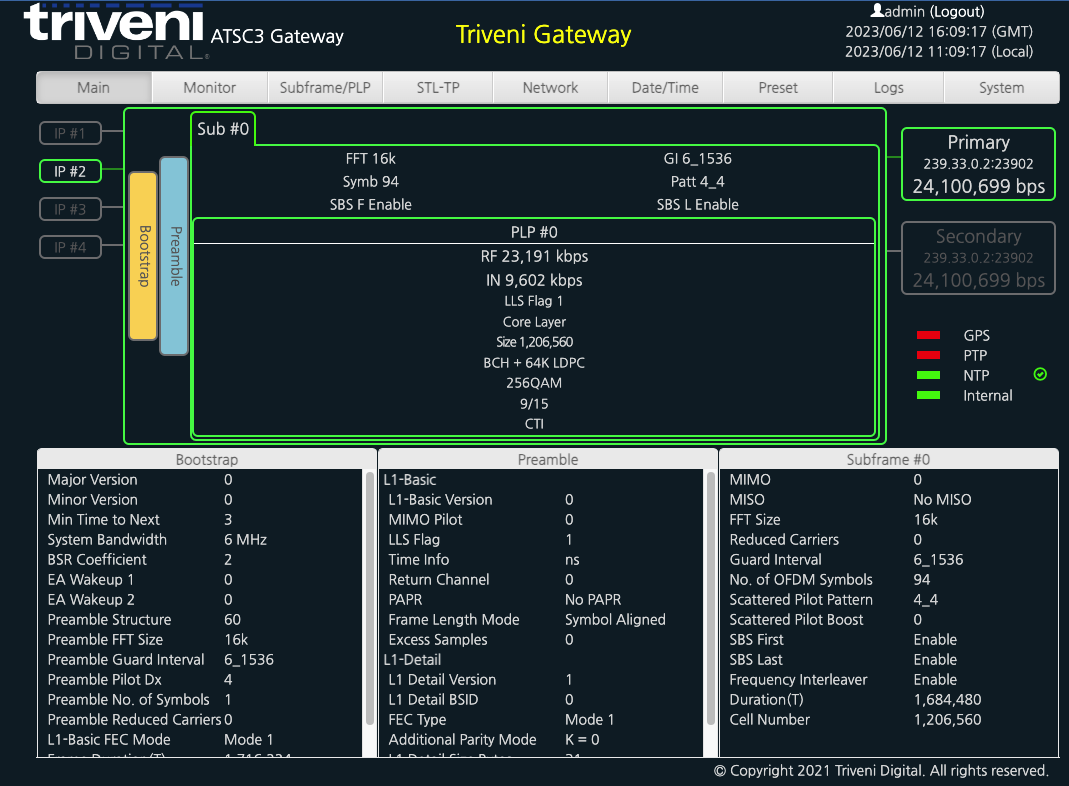This screenshot has width=1069, height=786.
Task: Click the Frame Length Mode row
Action: click(543, 620)
